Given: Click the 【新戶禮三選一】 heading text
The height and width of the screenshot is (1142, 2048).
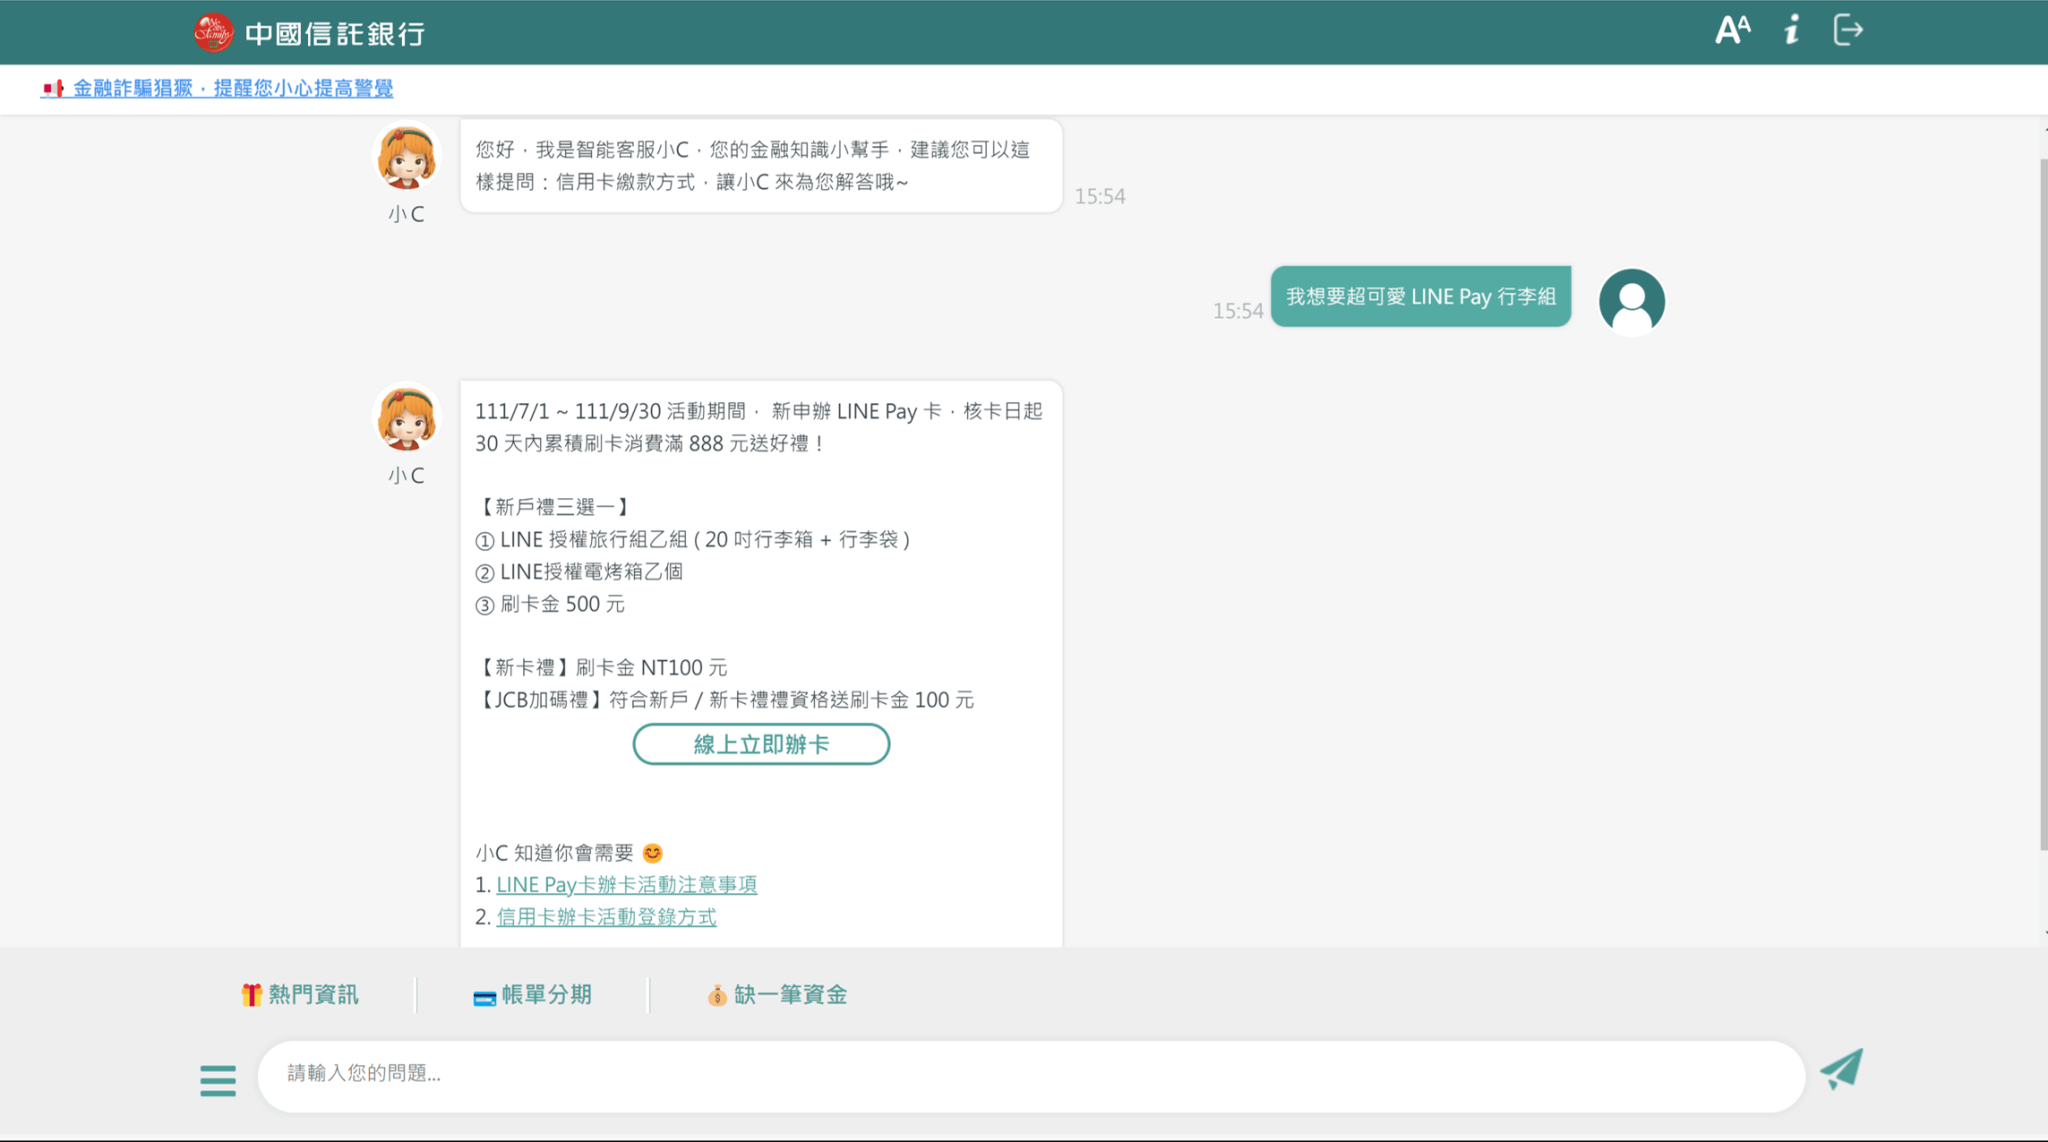Looking at the screenshot, I should tap(554, 507).
